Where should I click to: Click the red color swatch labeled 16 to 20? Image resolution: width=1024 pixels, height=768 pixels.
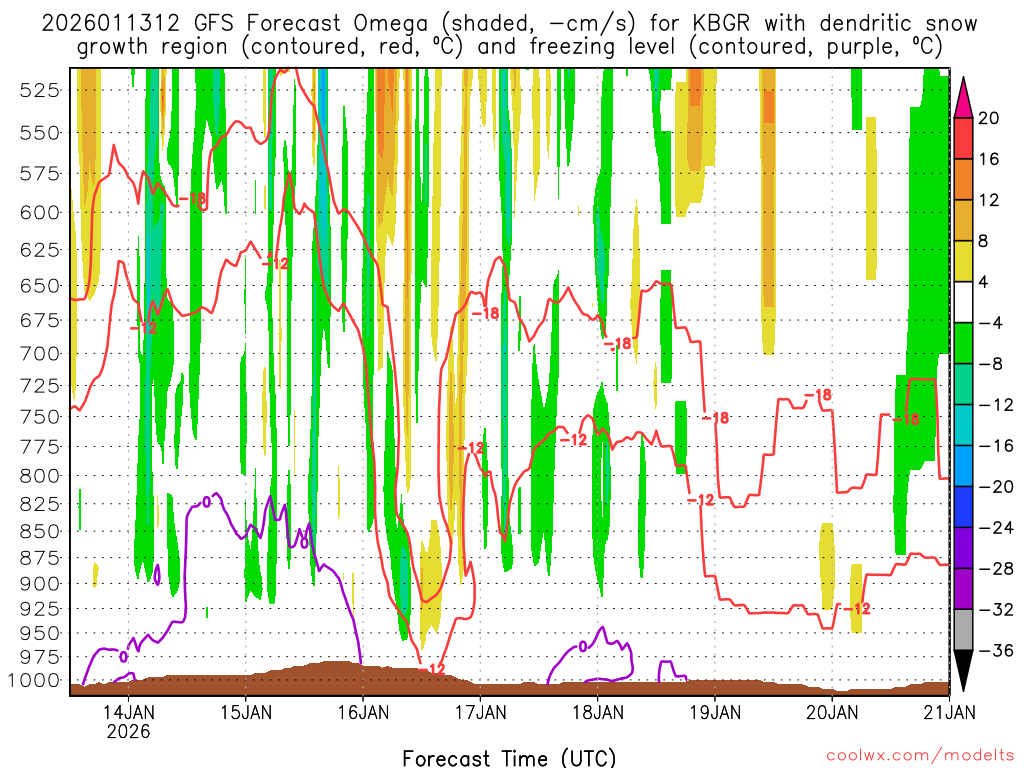(963, 138)
